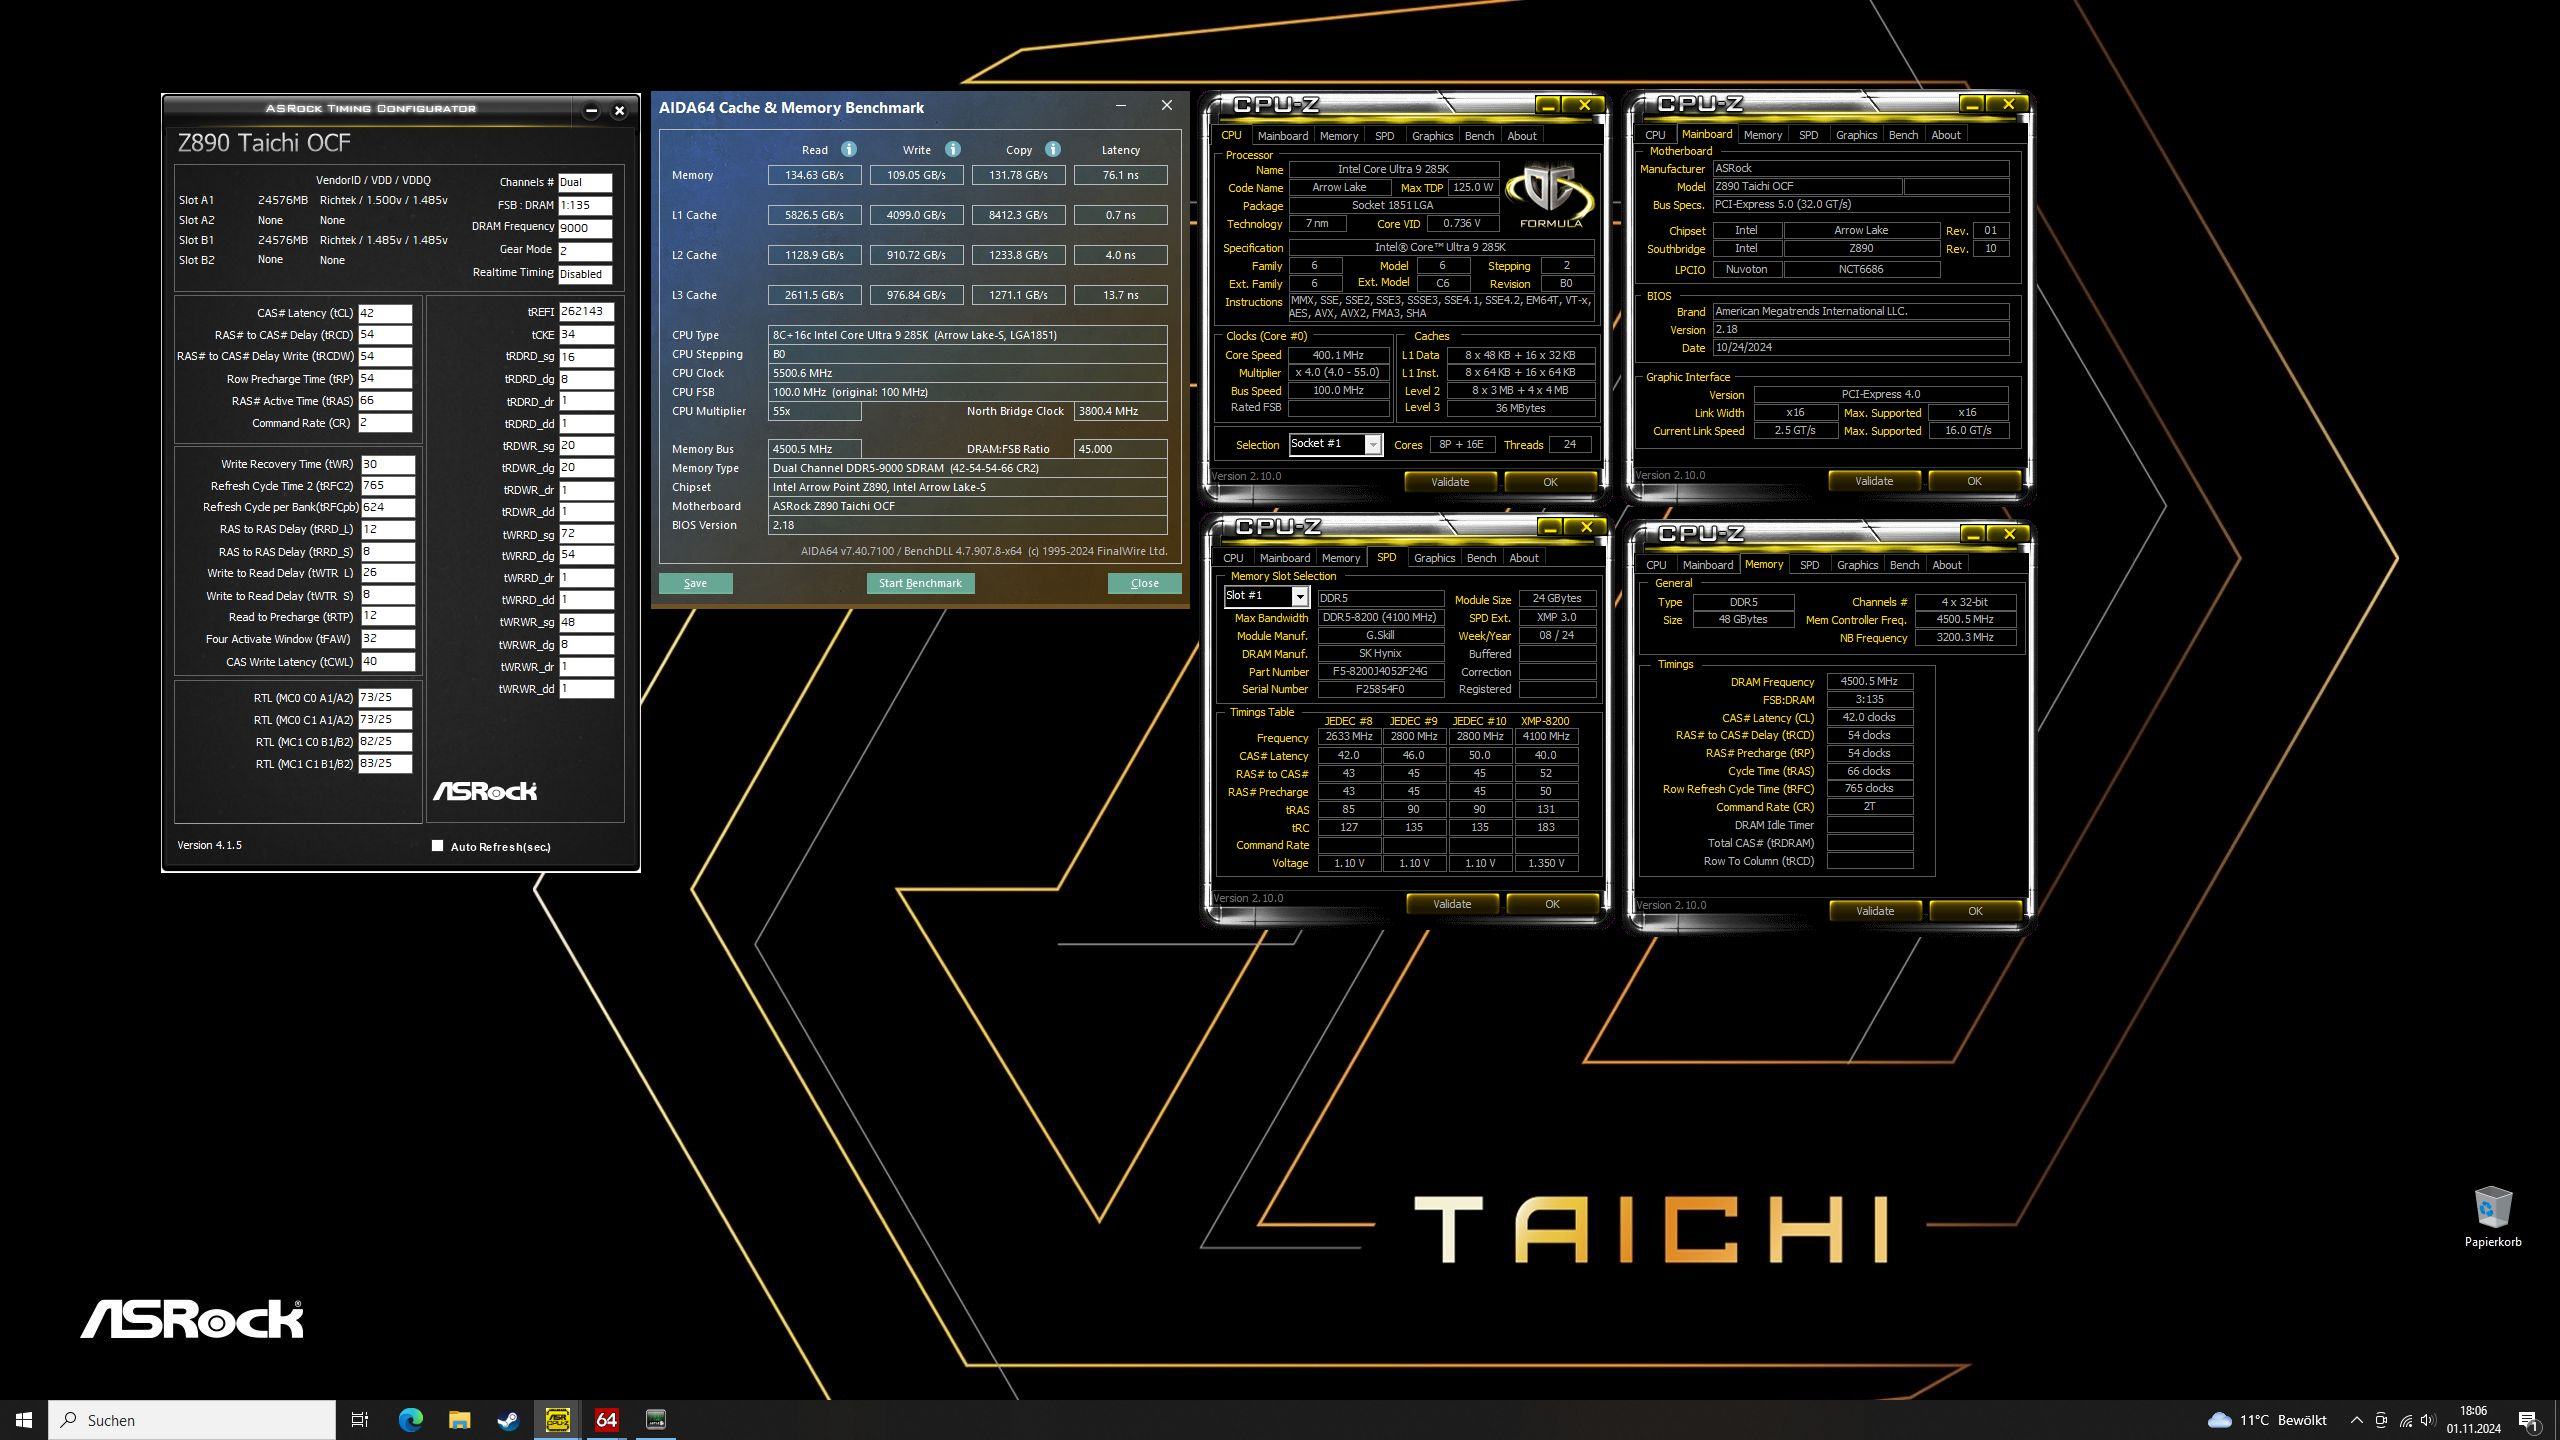
Task: Click the Windows search box (Suchen)
Action: point(192,1420)
